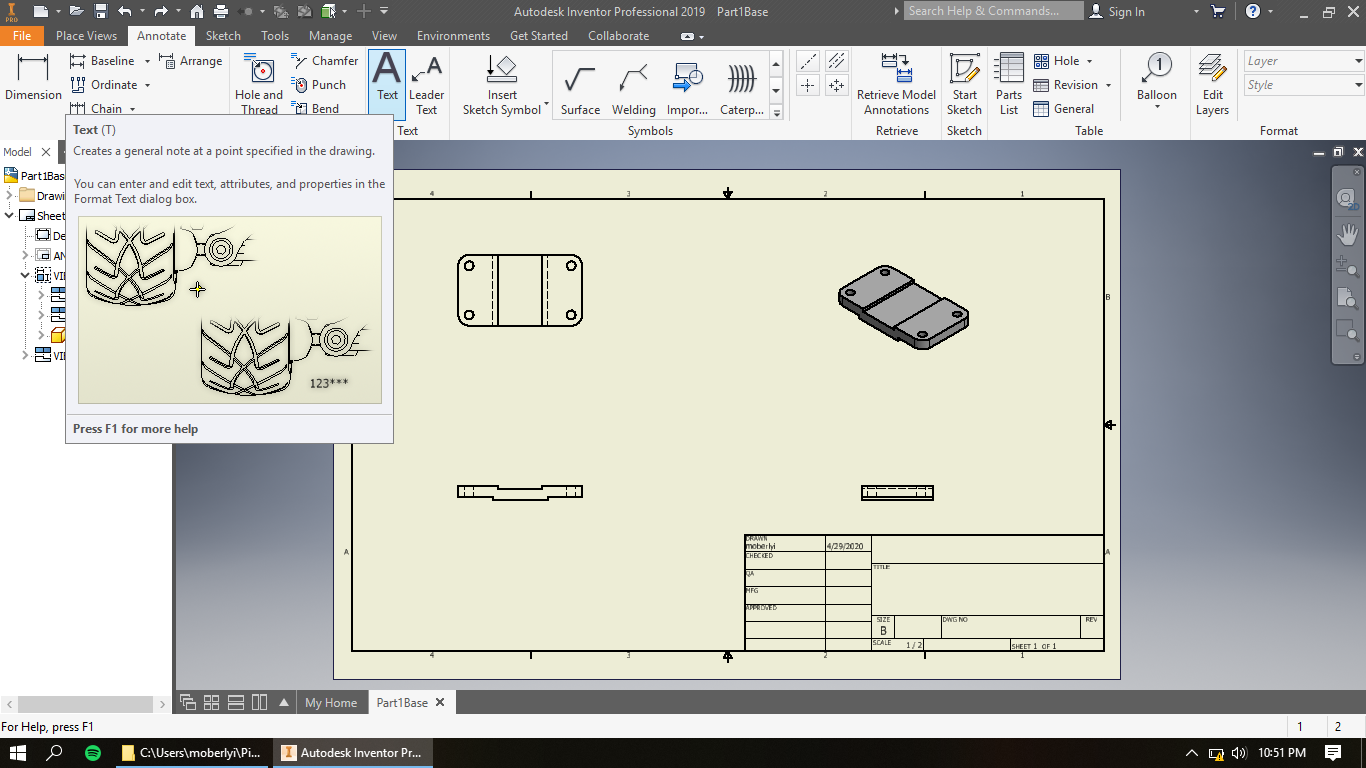Select the Pan hand tool in navigation bar
The width and height of the screenshot is (1366, 768).
1347,233
